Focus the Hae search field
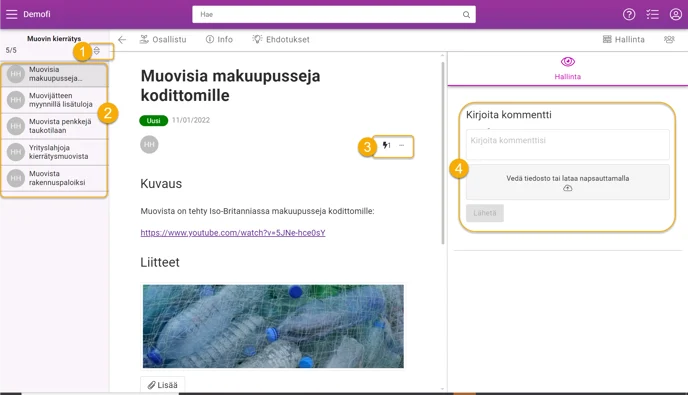The width and height of the screenshot is (688, 395). point(333,14)
